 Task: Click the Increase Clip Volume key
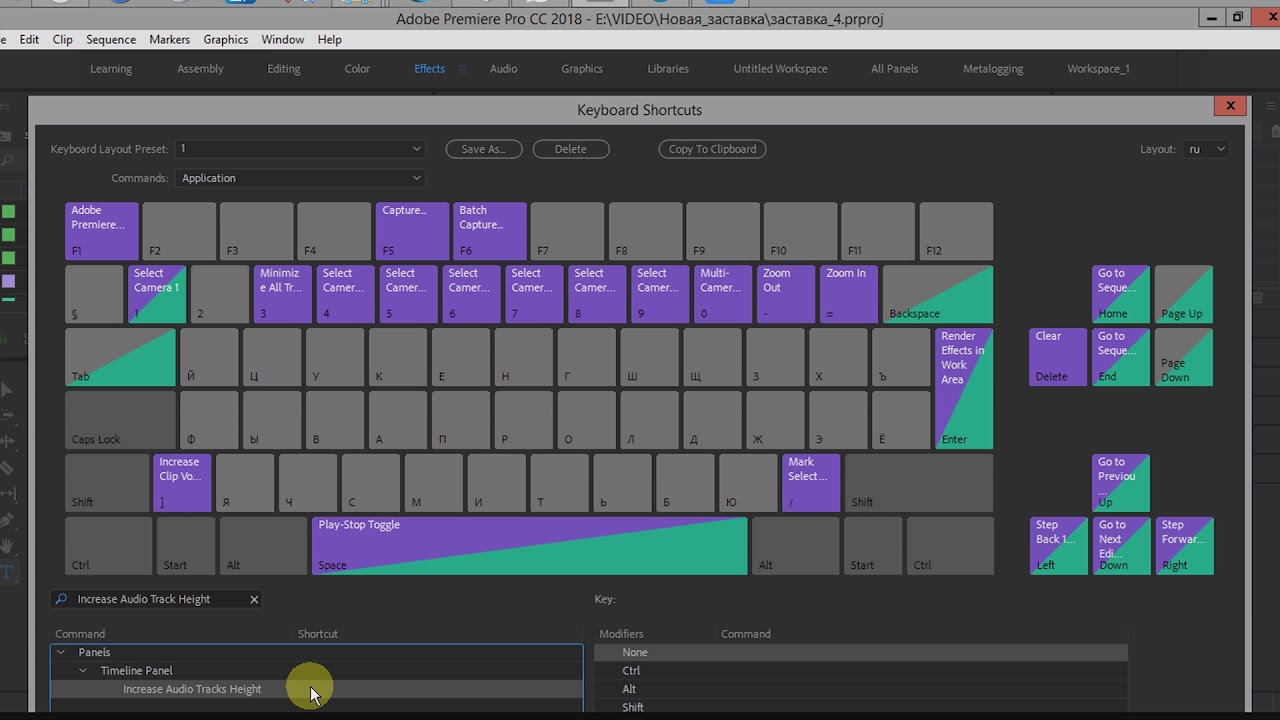pyautogui.click(x=182, y=483)
